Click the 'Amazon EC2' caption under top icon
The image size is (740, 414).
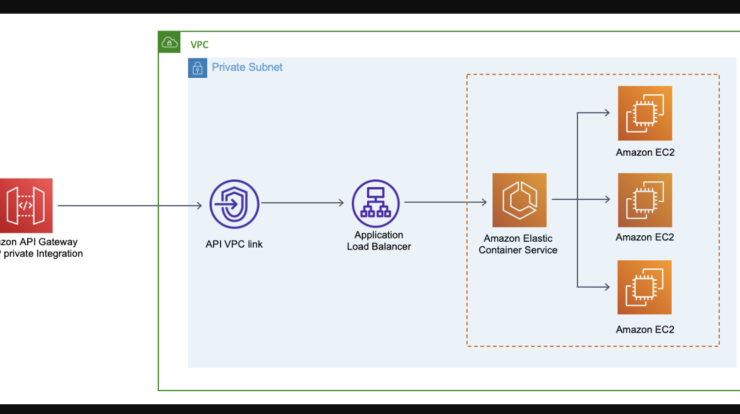click(x=645, y=152)
